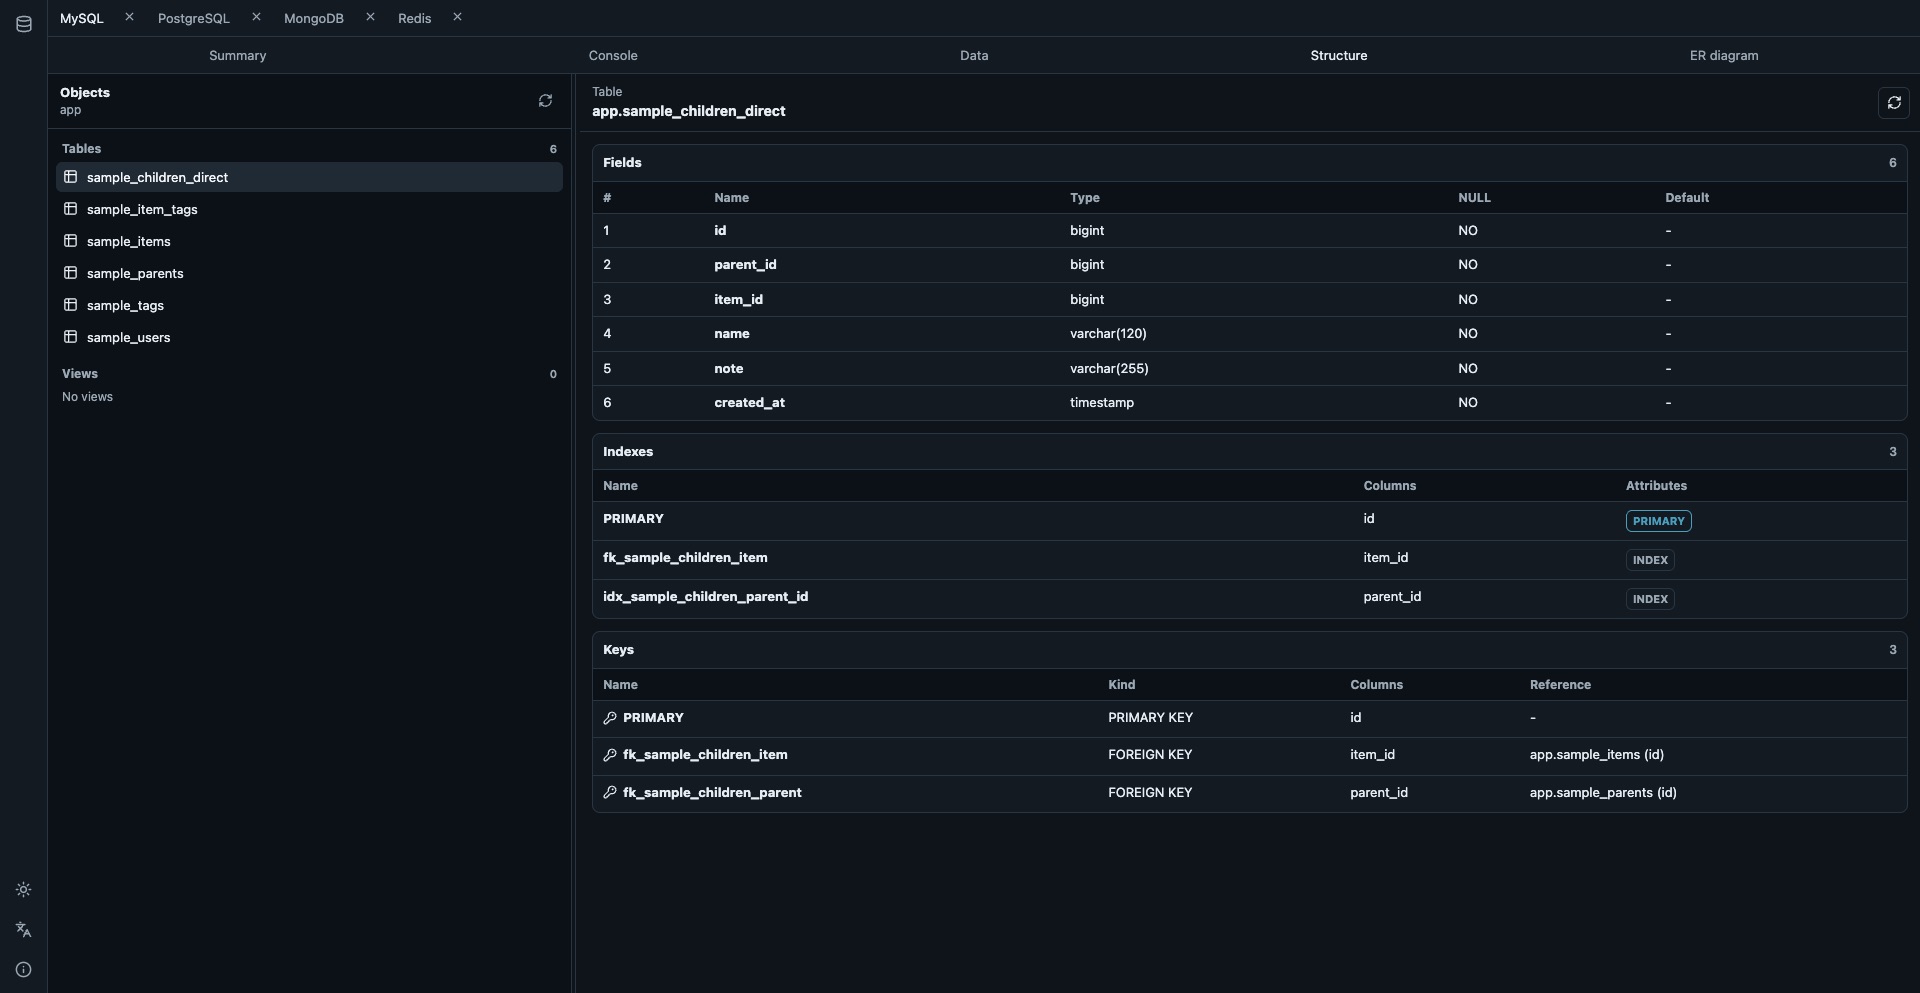
Task: Close the PostgreSQL connection tab
Action: tap(256, 17)
